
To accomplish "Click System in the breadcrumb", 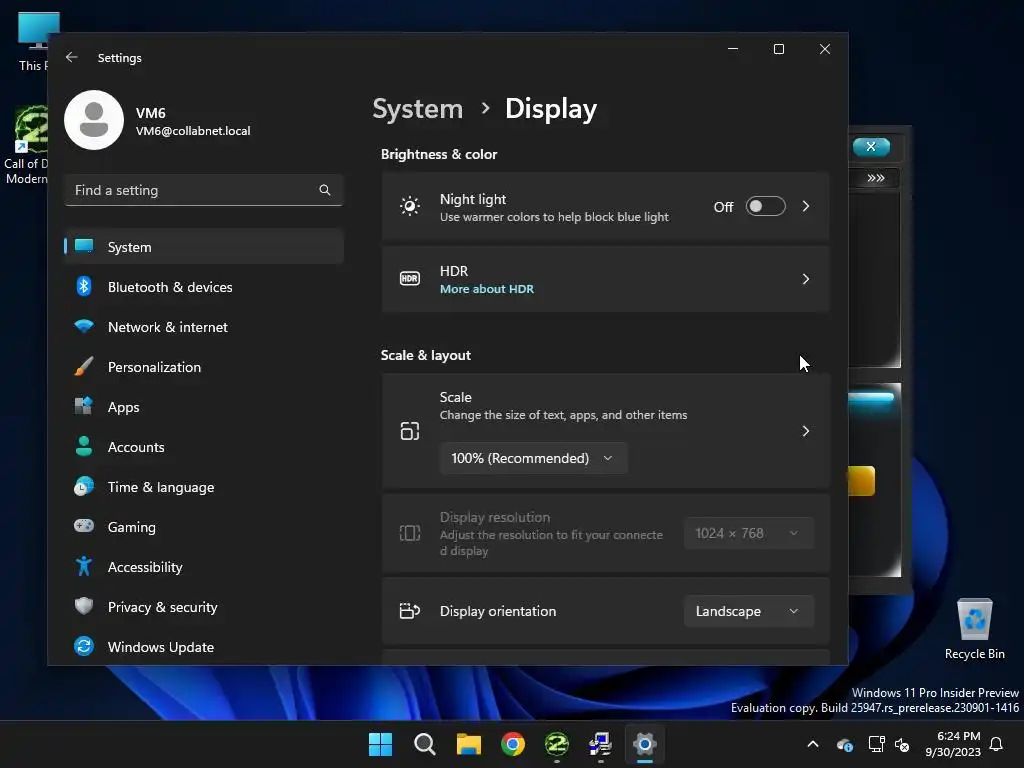I will click(417, 108).
